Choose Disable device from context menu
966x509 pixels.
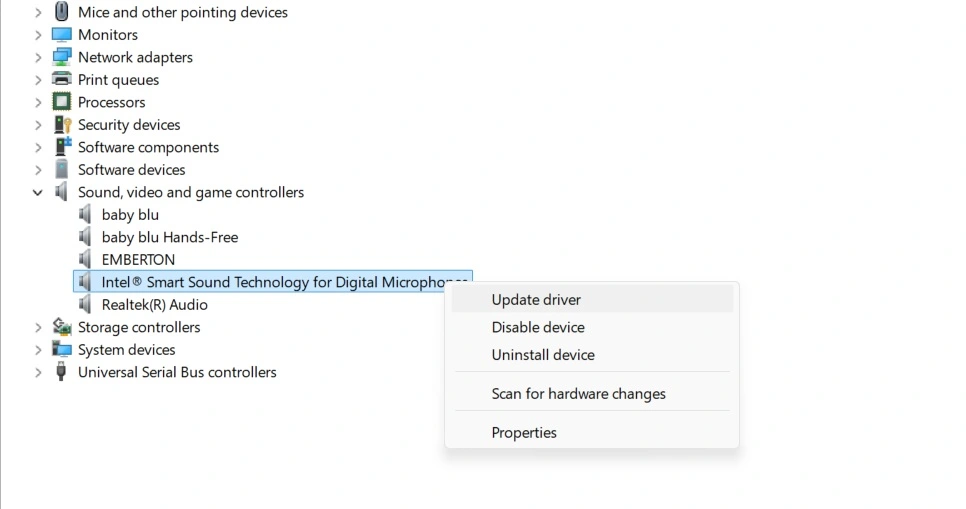coord(592,327)
